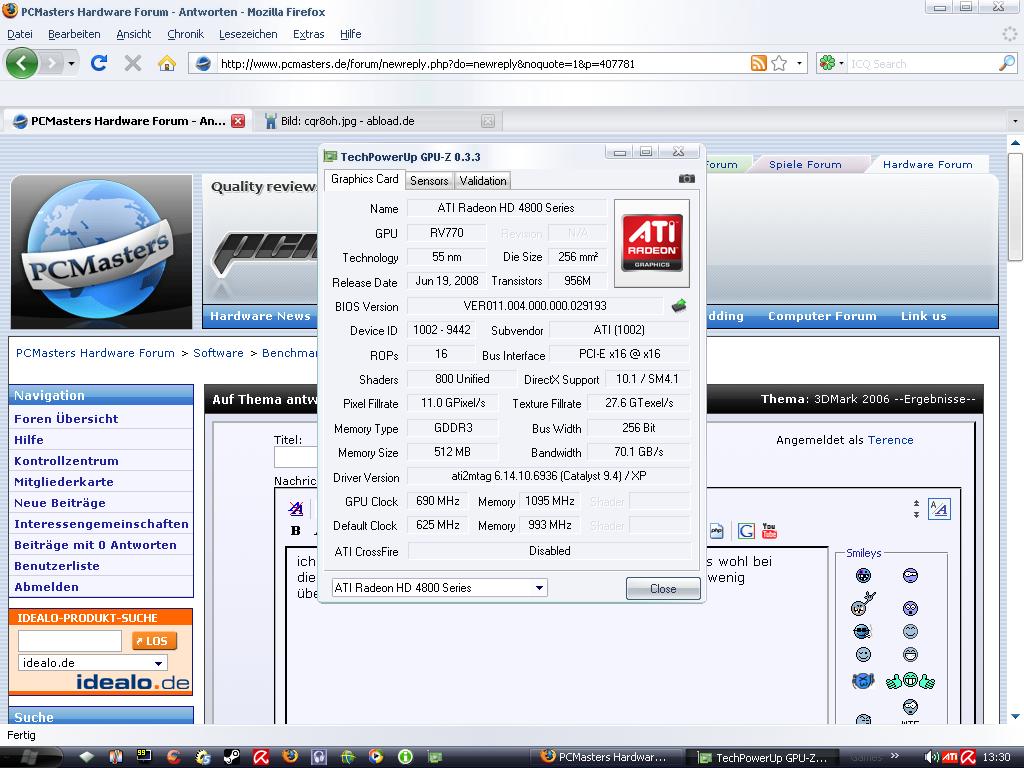Click the green BIOS save chip icon
The height and width of the screenshot is (768, 1024).
tap(679, 305)
